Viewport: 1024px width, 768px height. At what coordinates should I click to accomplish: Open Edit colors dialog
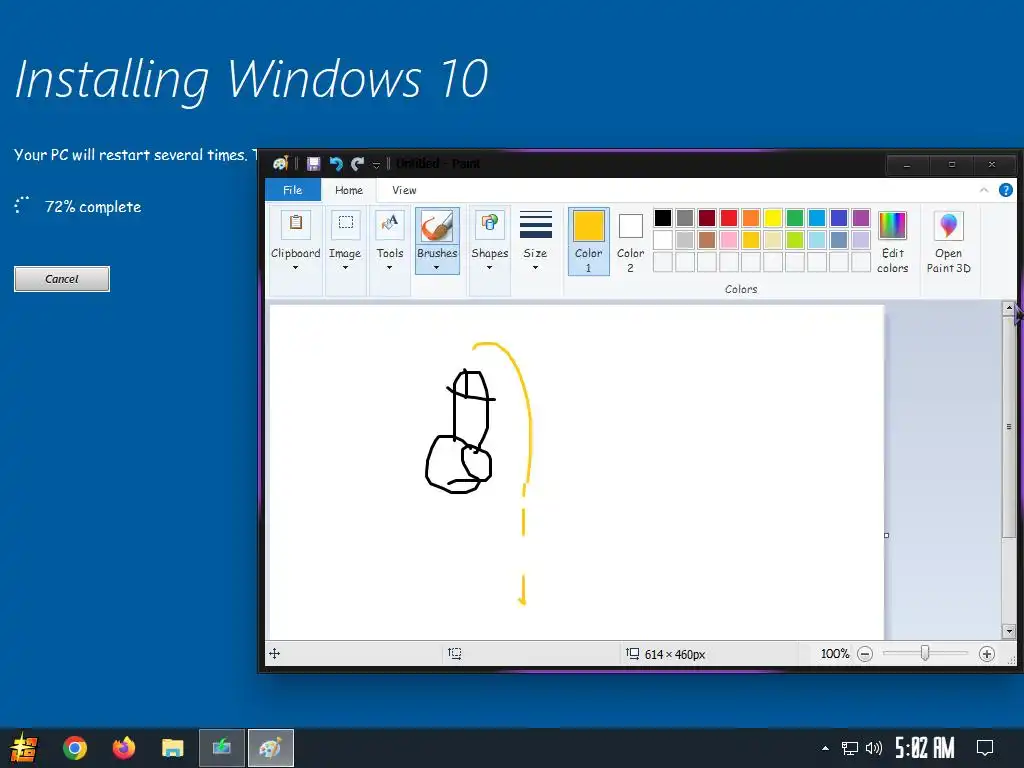click(x=892, y=242)
